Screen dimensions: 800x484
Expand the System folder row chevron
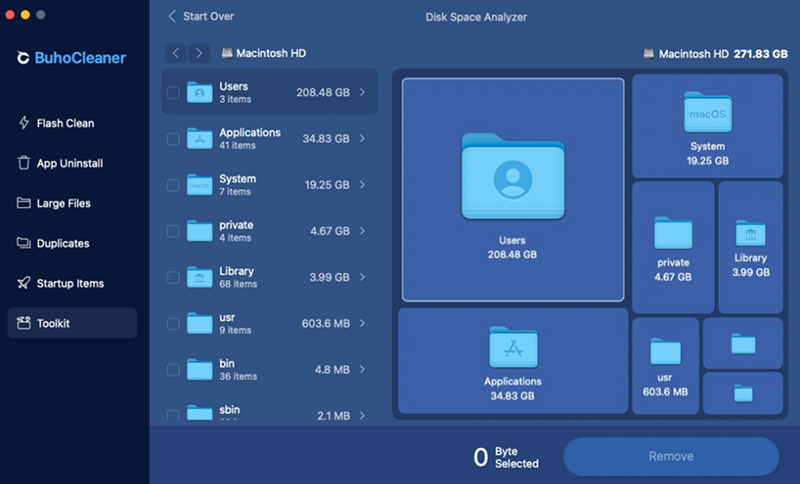click(362, 185)
